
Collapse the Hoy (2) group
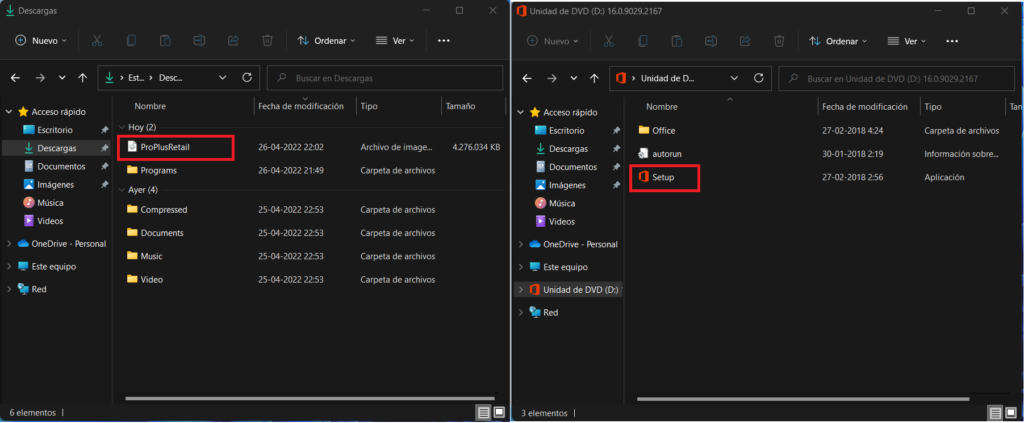(122, 127)
